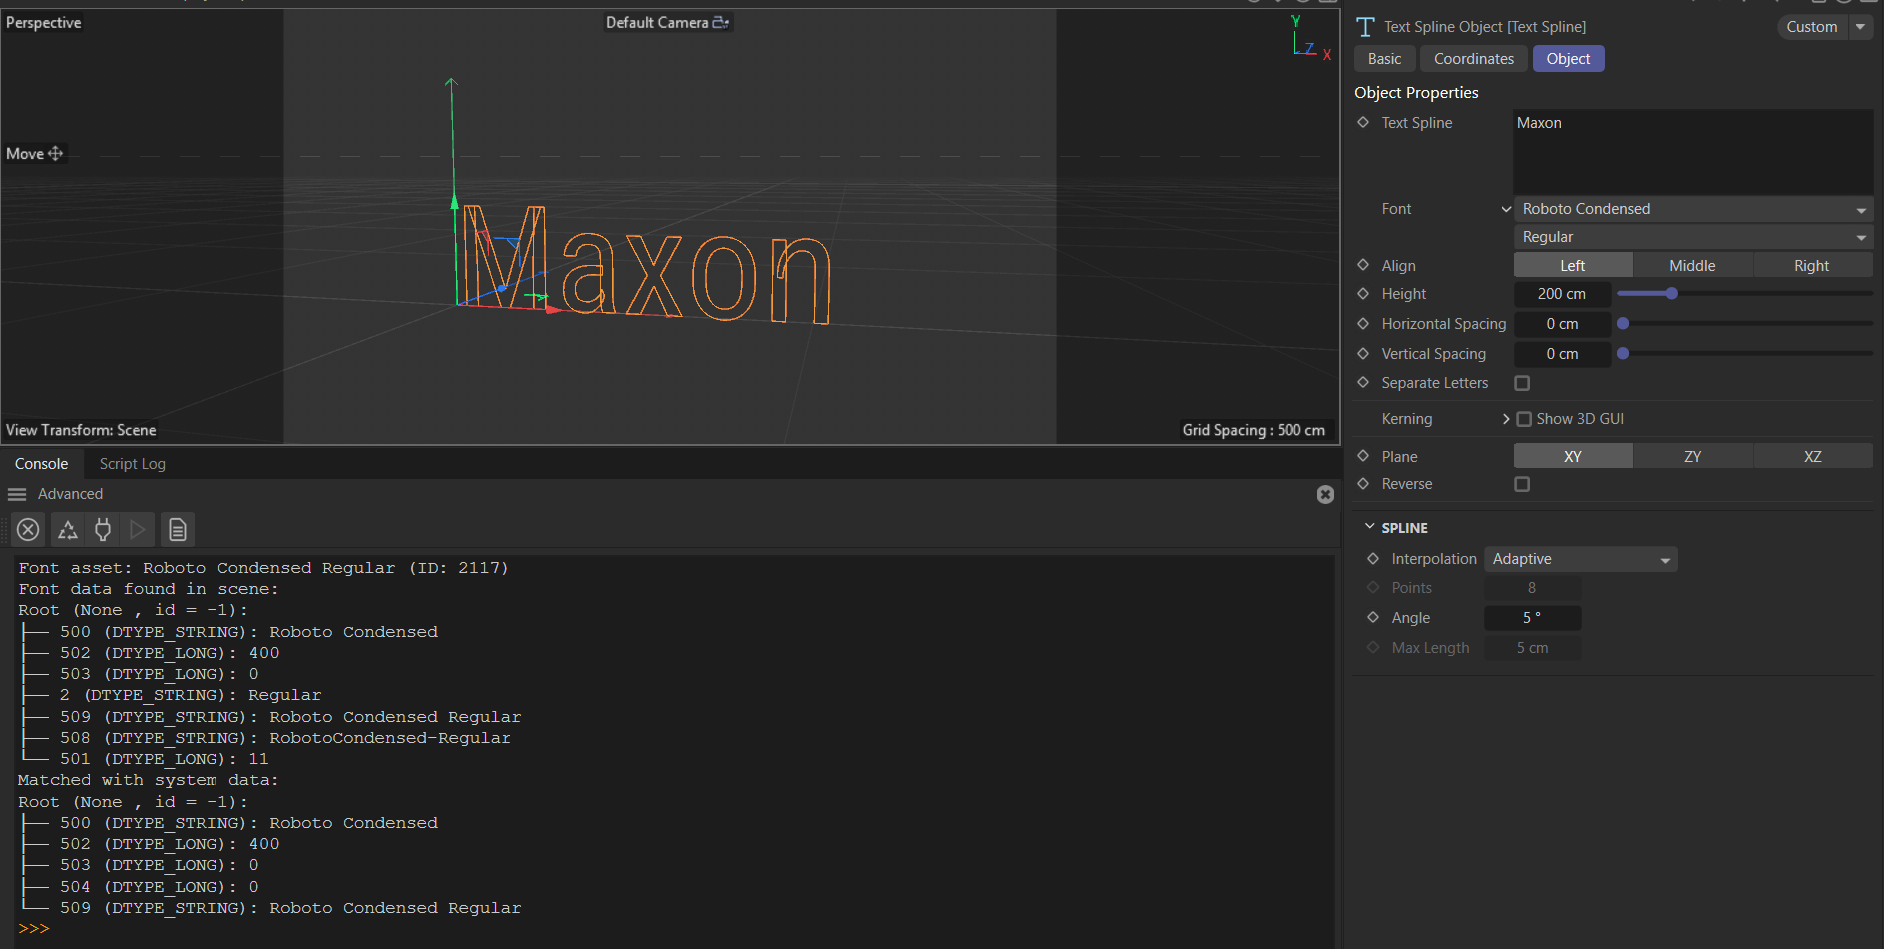Enable the Separate Letters checkbox
This screenshot has width=1884, height=949.
1522,383
